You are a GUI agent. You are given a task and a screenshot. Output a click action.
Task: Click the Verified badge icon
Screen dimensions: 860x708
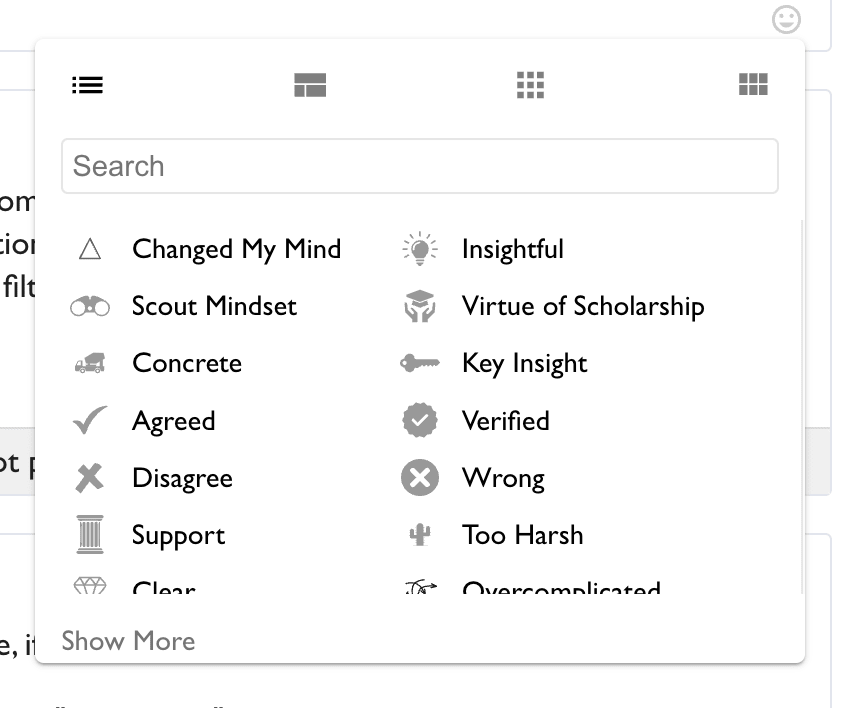420,421
